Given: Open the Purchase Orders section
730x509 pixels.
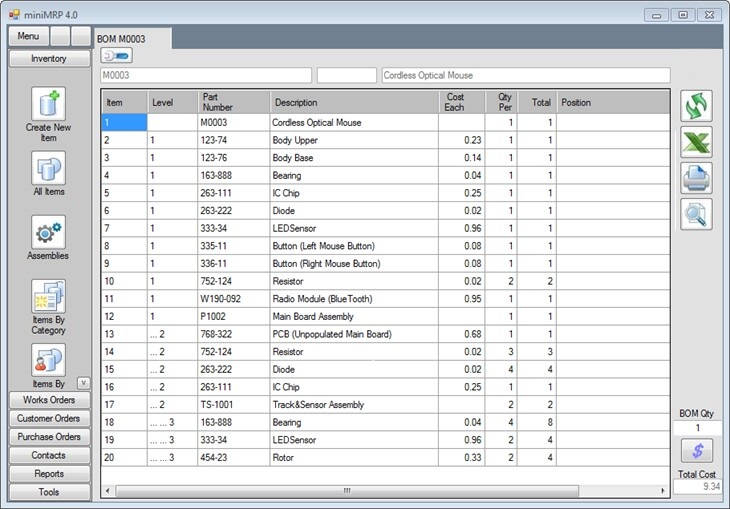Looking at the screenshot, I should coord(49,437).
